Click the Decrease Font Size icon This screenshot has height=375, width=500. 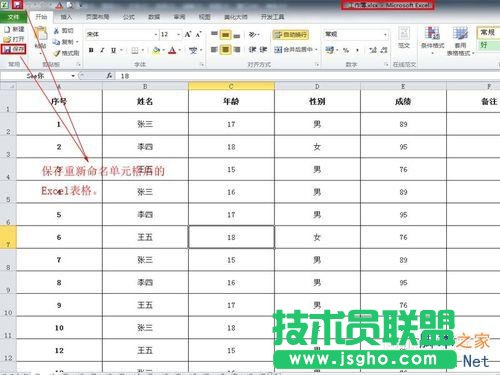coord(199,34)
